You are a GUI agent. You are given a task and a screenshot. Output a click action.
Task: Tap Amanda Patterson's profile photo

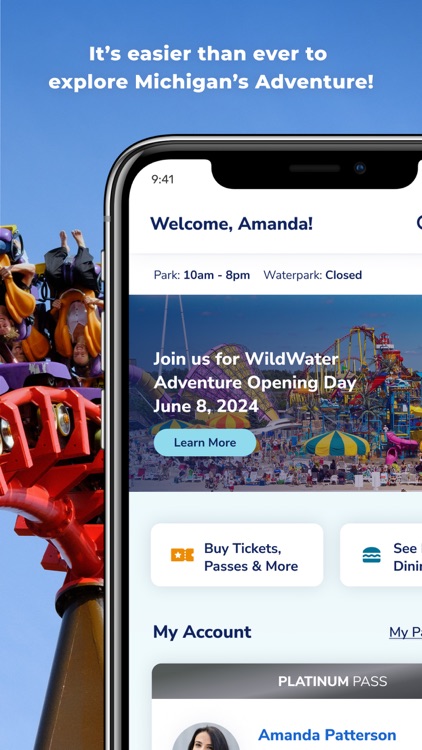206,736
